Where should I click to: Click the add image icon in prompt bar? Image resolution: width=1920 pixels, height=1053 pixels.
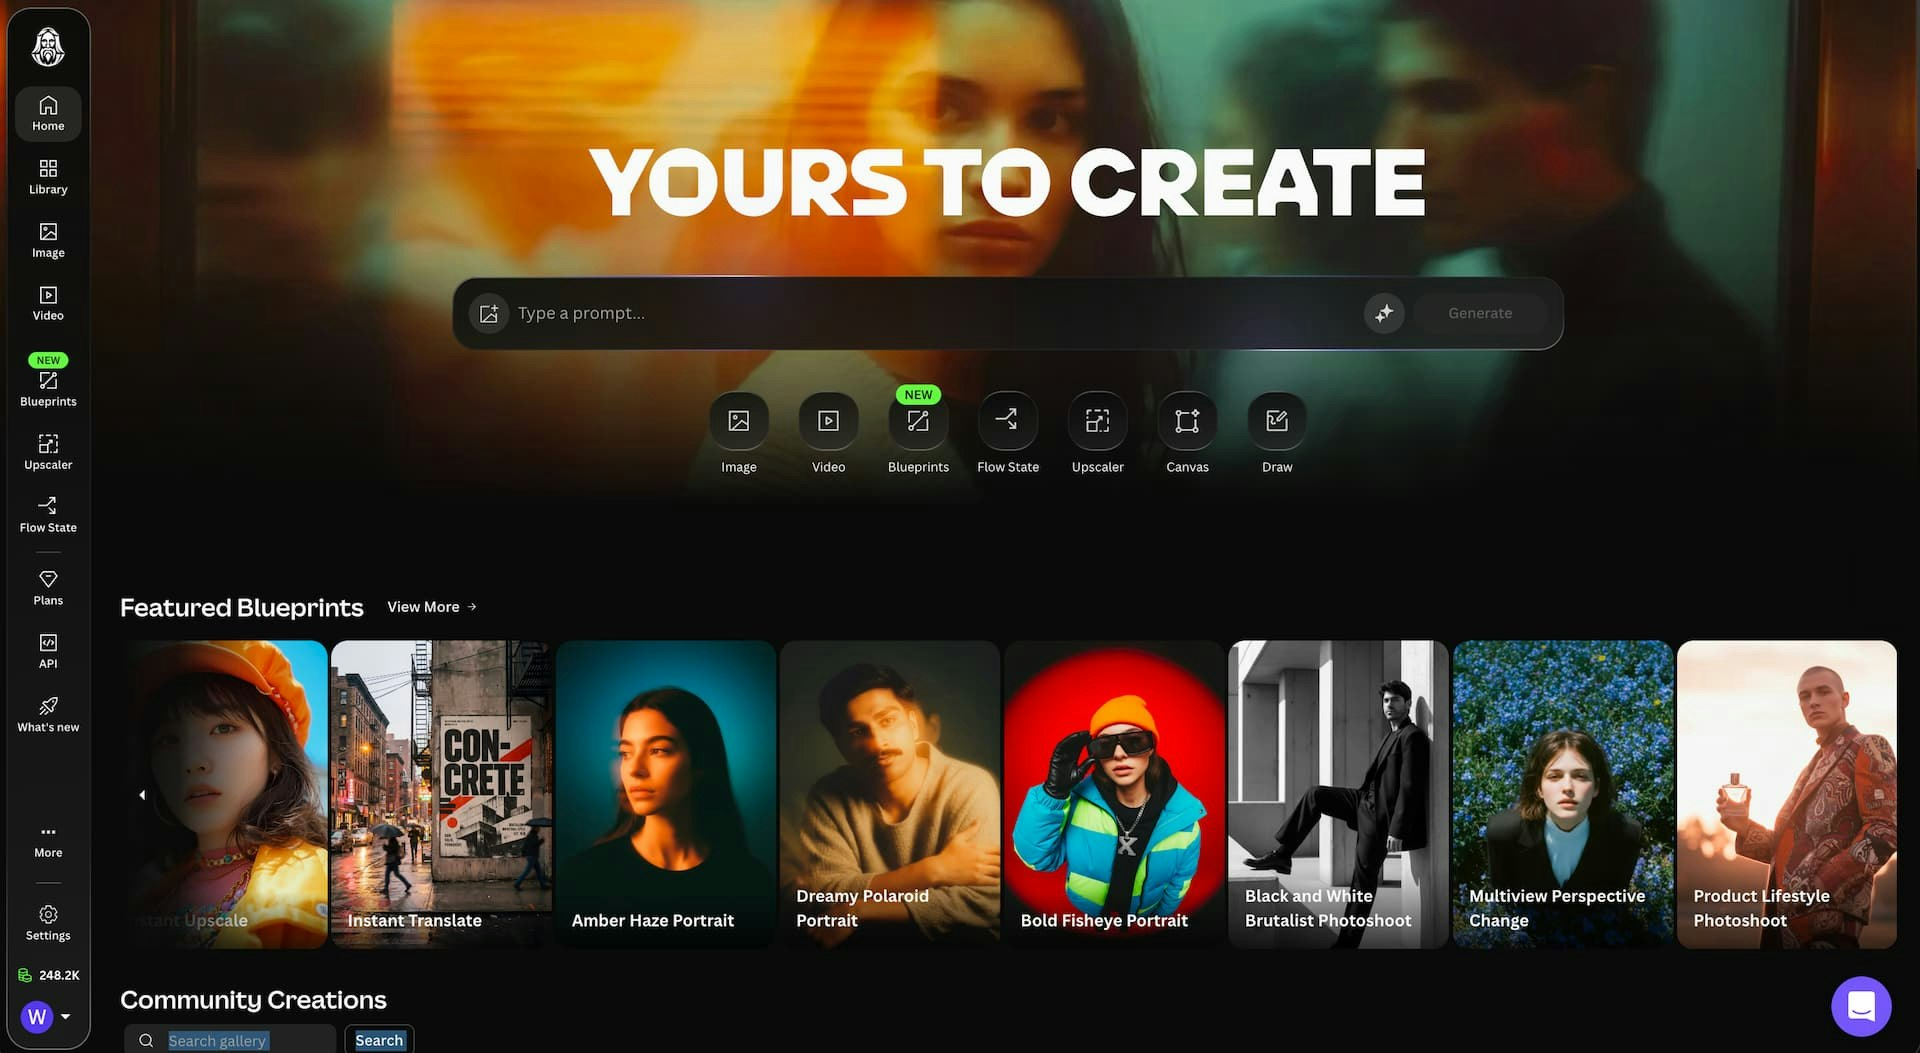(489, 314)
